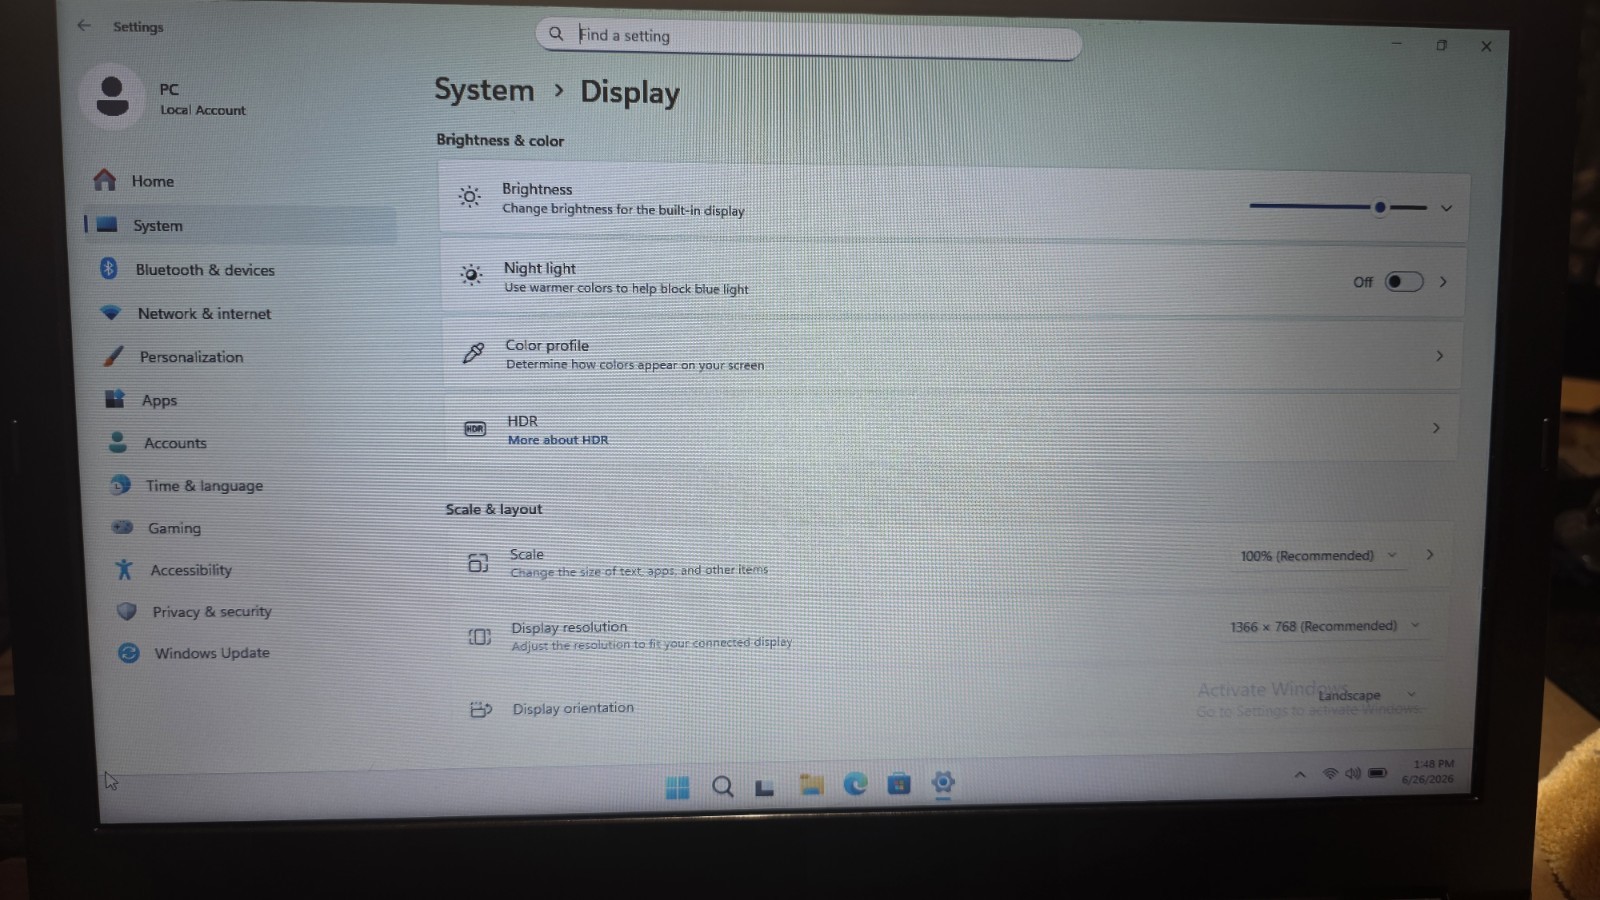Go to Network & internet settings
Screen dimensions: 1600x900
pos(204,313)
